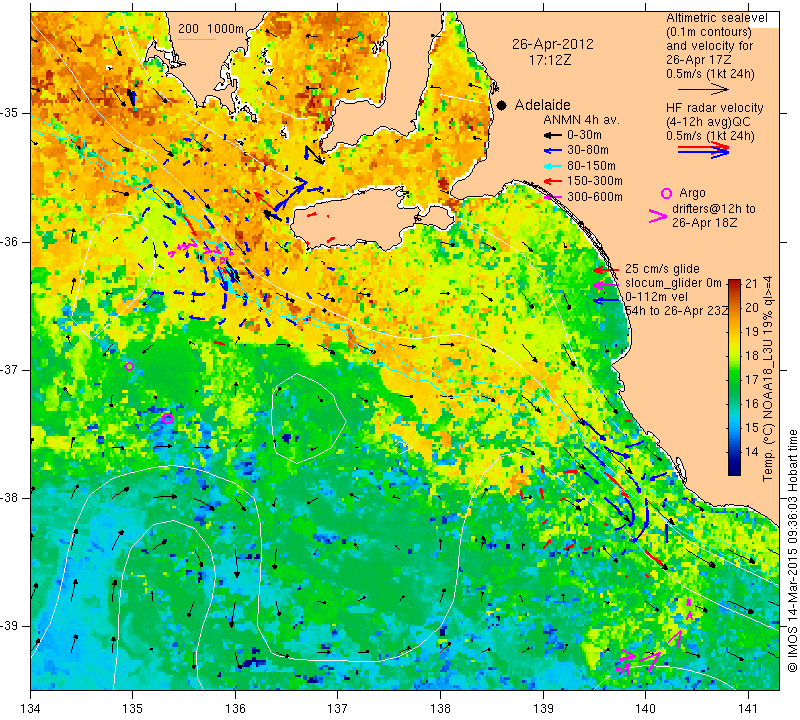800x720 pixels.
Task: Click the '17:12Z' time label
Action: click(549, 60)
